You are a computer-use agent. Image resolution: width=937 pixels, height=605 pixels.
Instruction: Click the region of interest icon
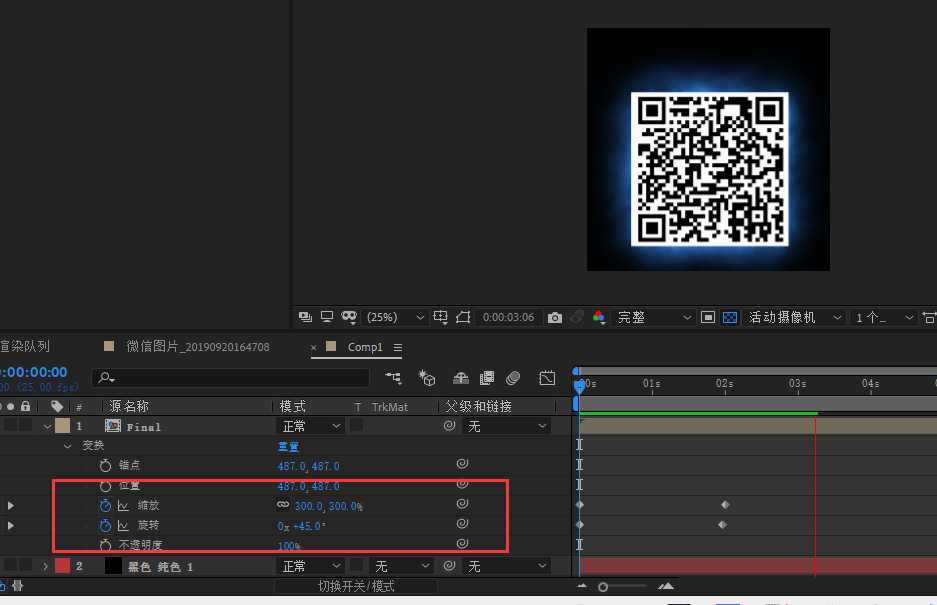tap(463, 317)
